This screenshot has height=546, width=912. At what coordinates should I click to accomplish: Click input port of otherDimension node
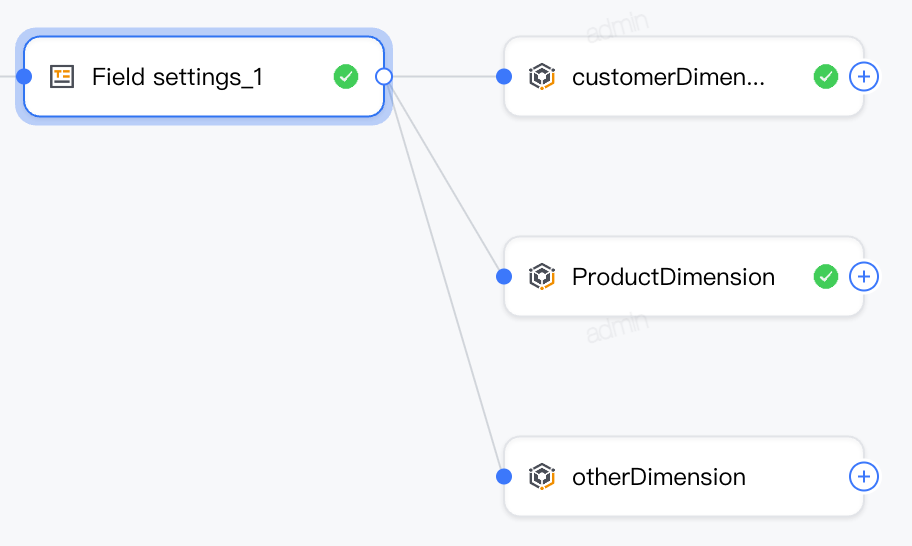pyautogui.click(x=504, y=477)
